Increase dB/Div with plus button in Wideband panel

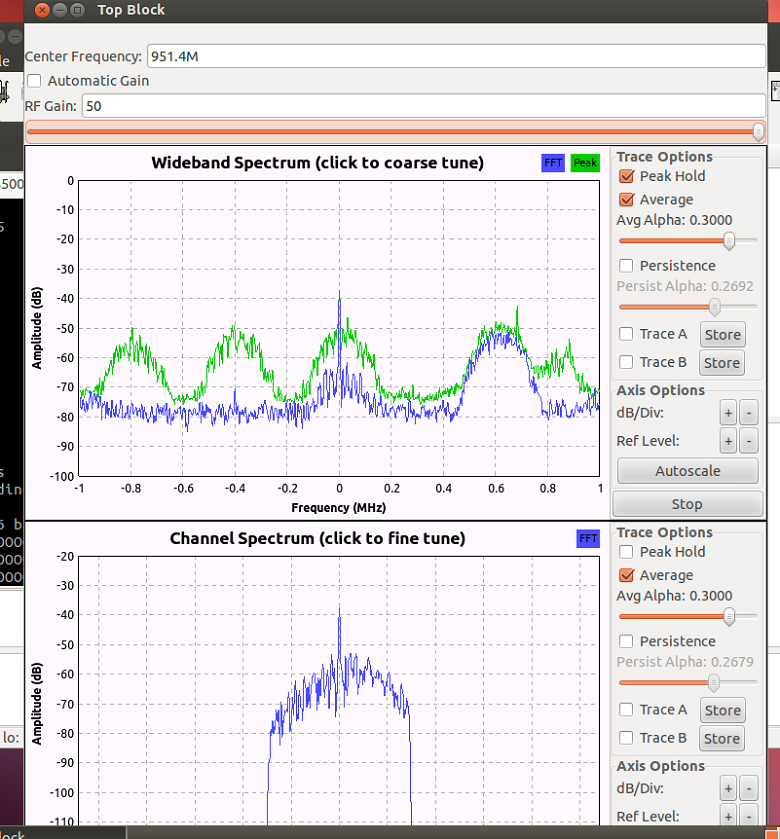[728, 413]
